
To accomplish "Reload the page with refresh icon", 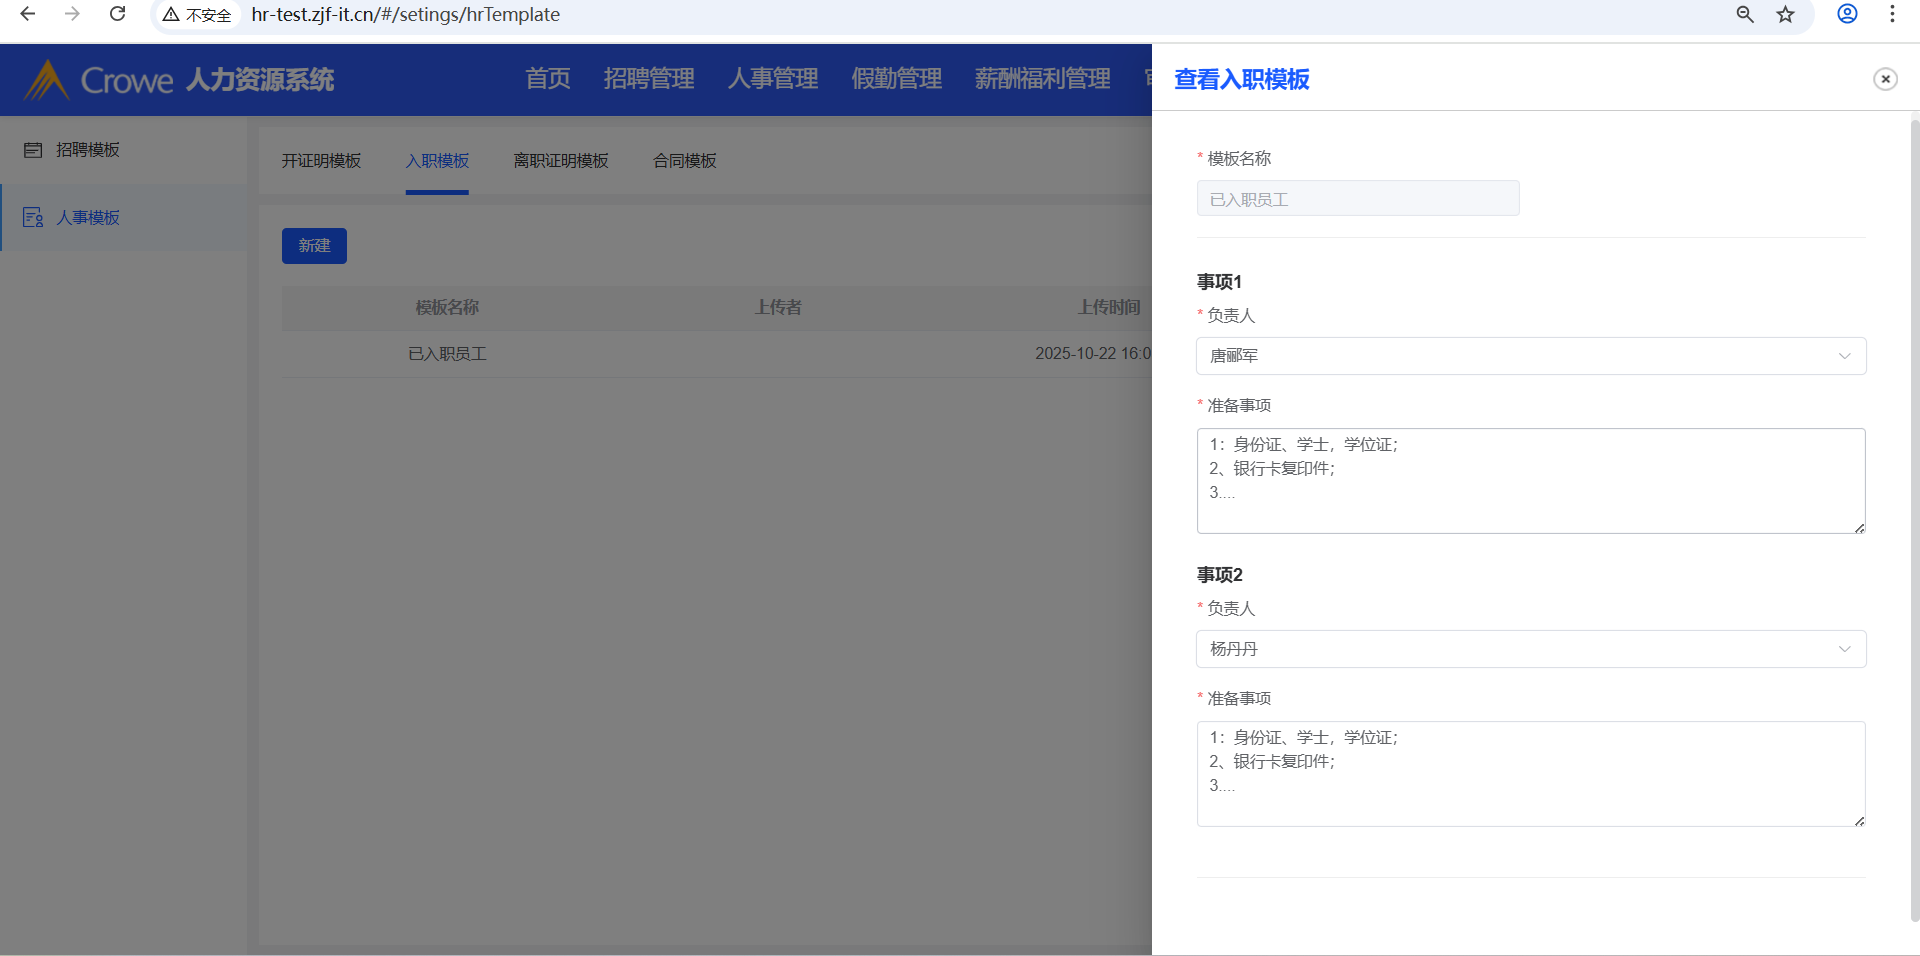I will (x=117, y=14).
